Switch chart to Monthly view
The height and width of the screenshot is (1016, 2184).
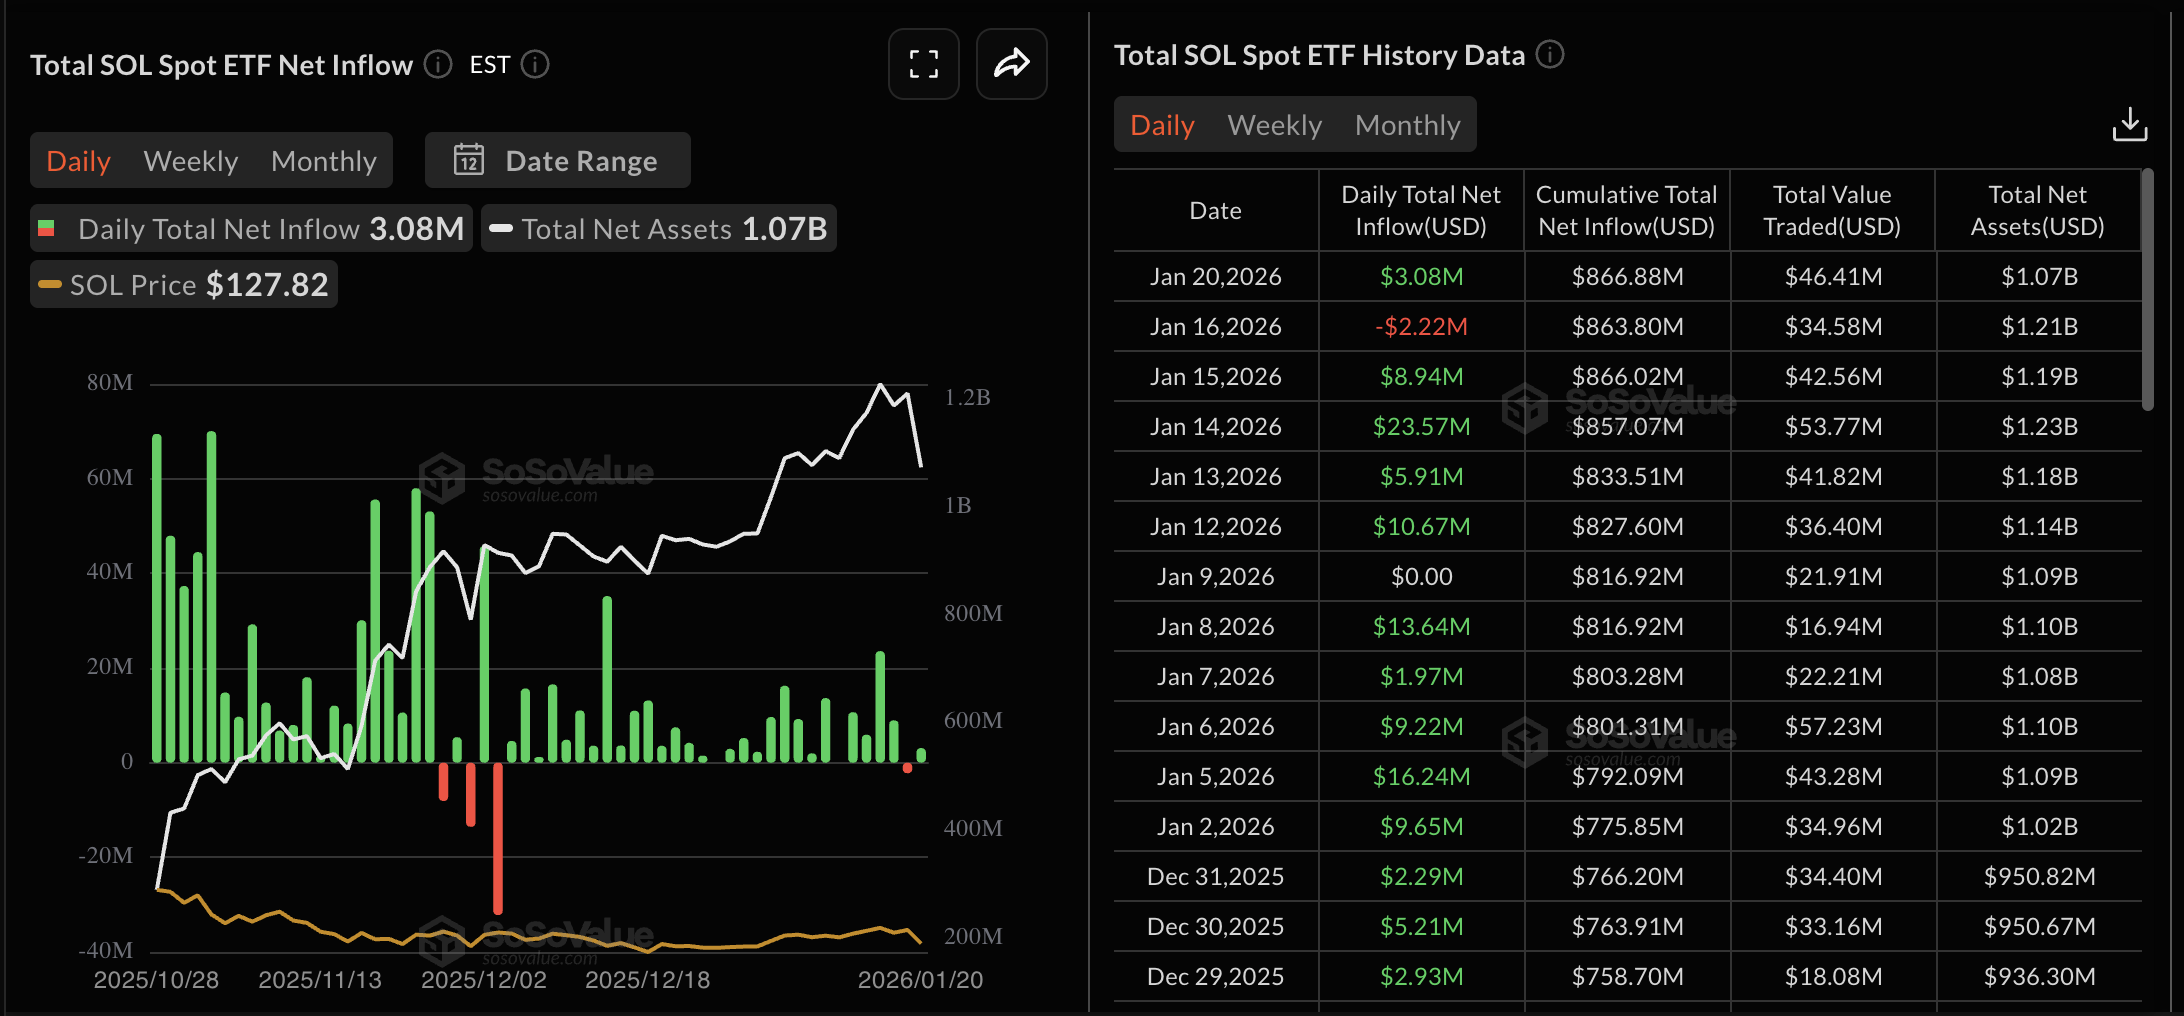(323, 161)
